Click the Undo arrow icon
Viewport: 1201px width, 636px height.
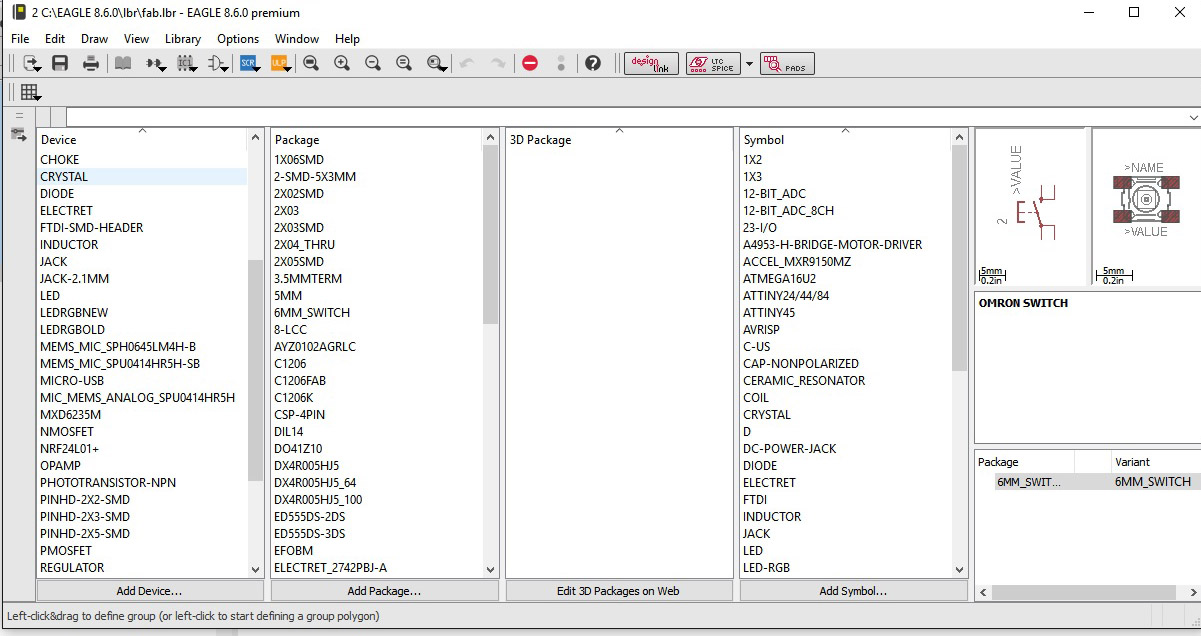(x=466, y=63)
